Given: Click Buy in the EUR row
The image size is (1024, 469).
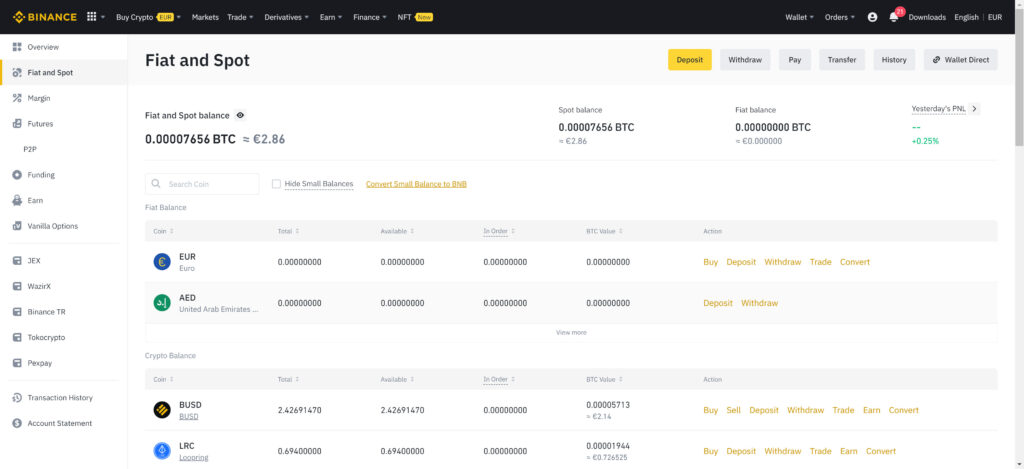Looking at the screenshot, I should tap(711, 262).
